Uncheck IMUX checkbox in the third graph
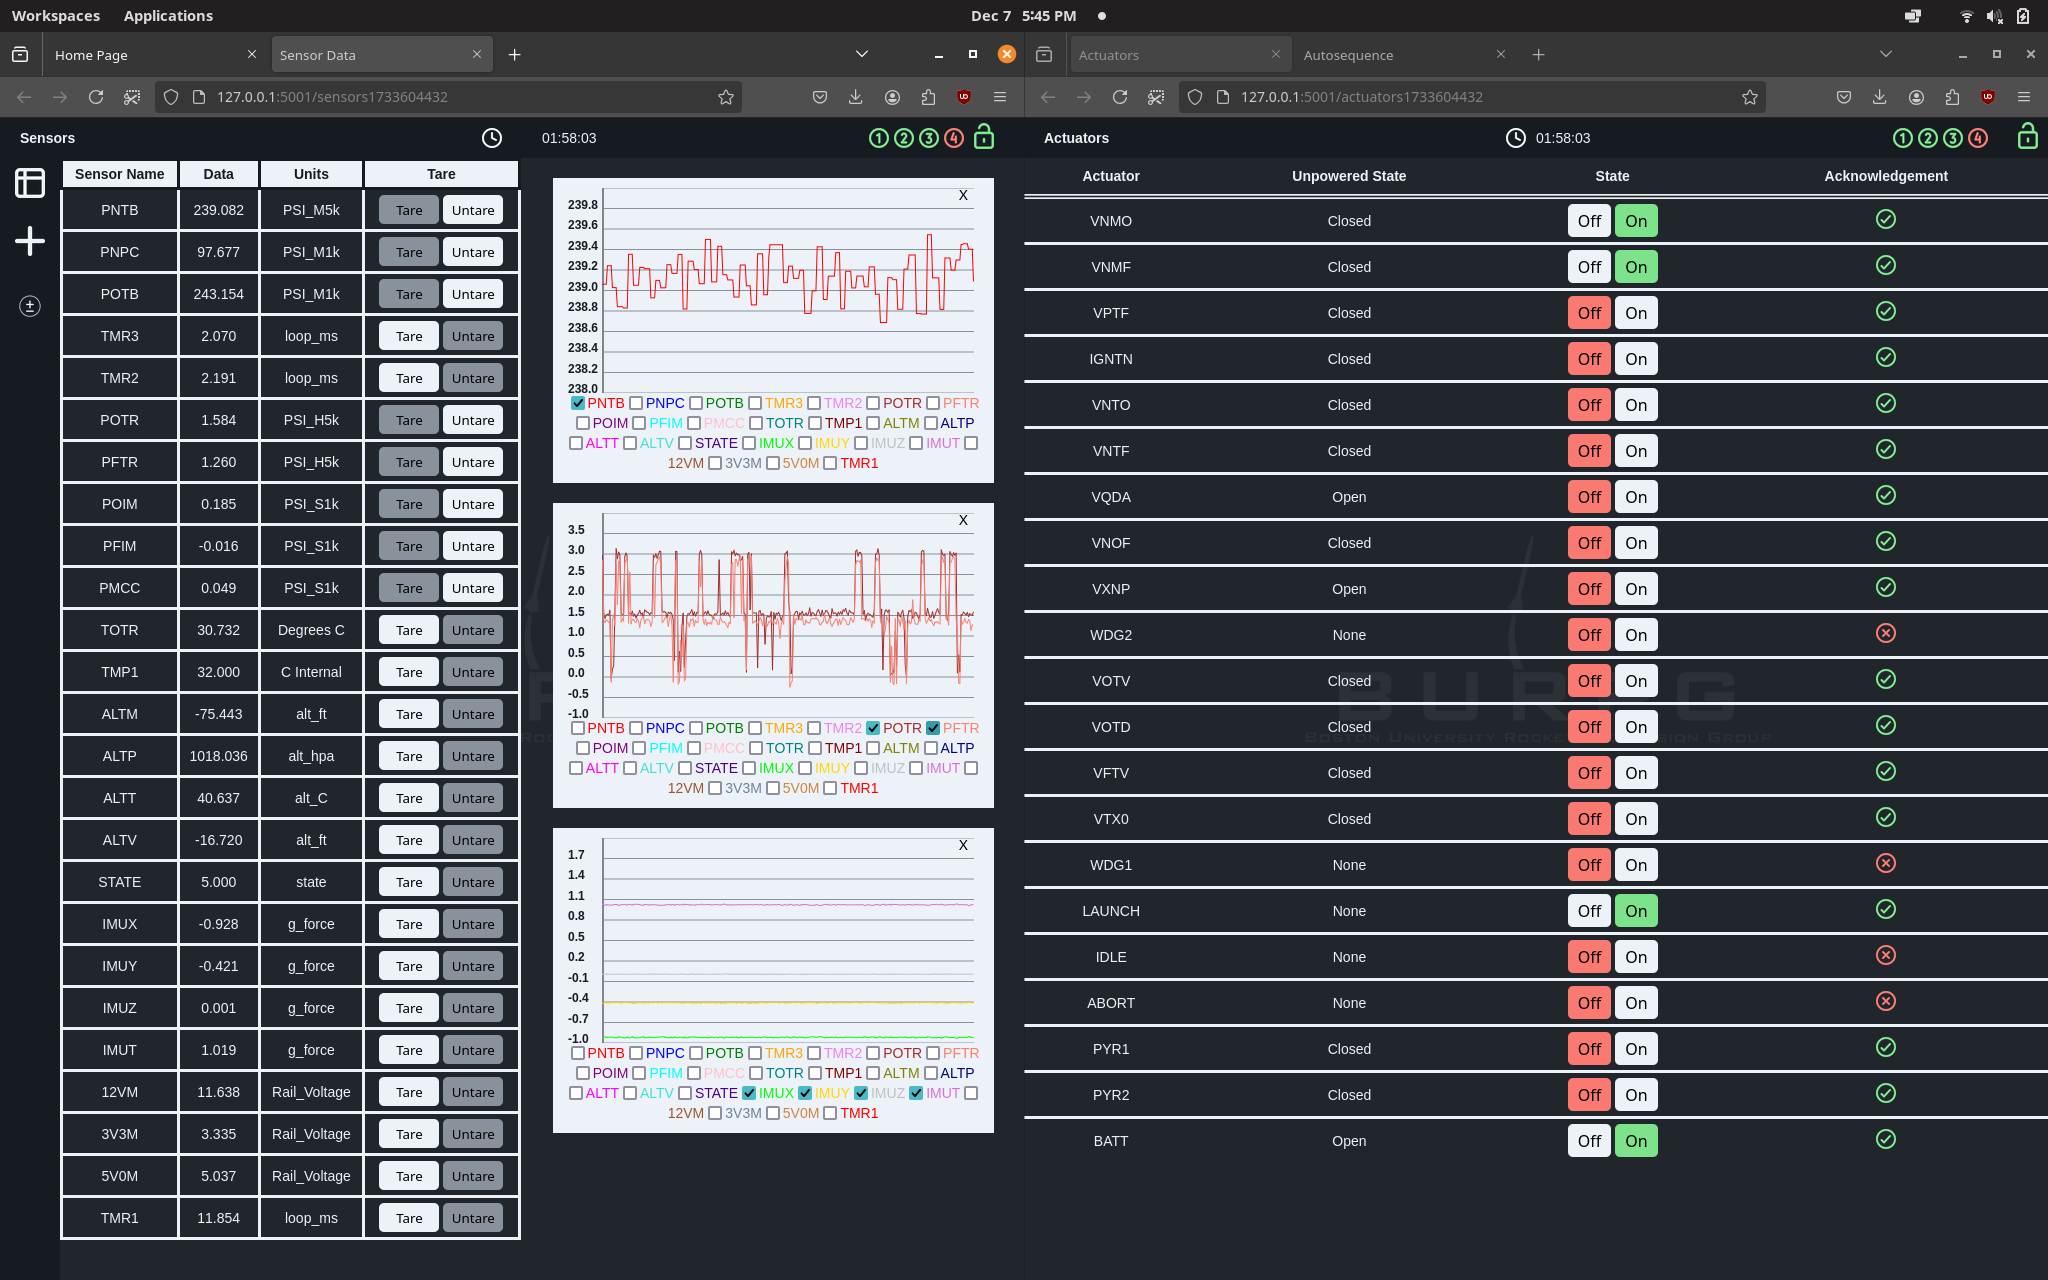The width and height of the screenshot is (2048, 1280). 749,1093
